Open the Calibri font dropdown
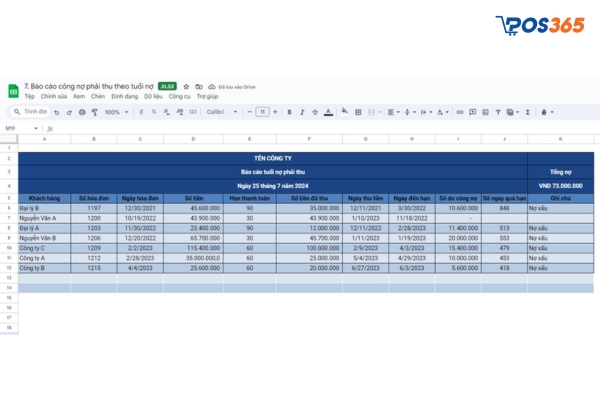 (x=222, y=112)
